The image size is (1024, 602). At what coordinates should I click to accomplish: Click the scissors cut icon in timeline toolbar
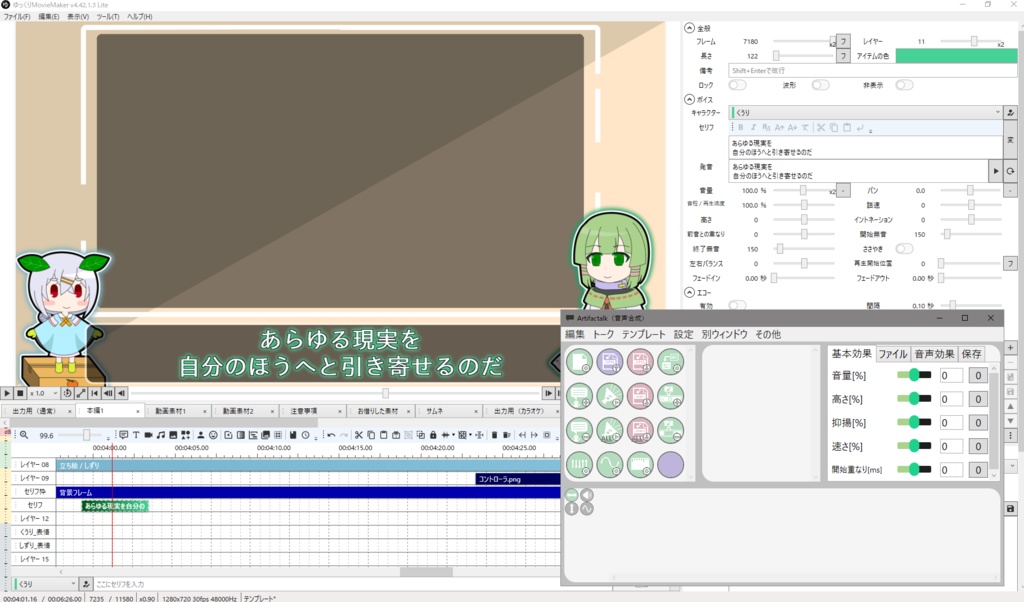pyautogui.click(x=359, y=435)
